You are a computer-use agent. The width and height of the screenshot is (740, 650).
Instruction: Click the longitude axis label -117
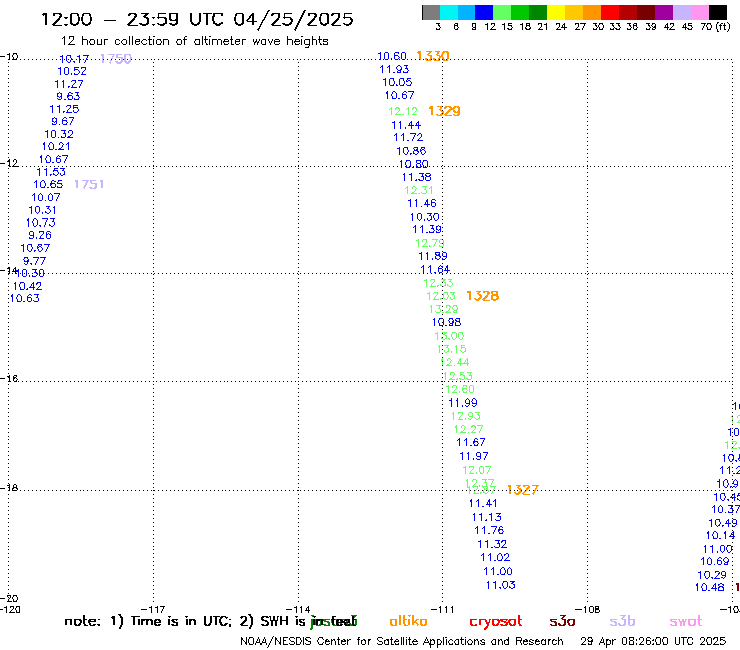[x=153, y=609]
